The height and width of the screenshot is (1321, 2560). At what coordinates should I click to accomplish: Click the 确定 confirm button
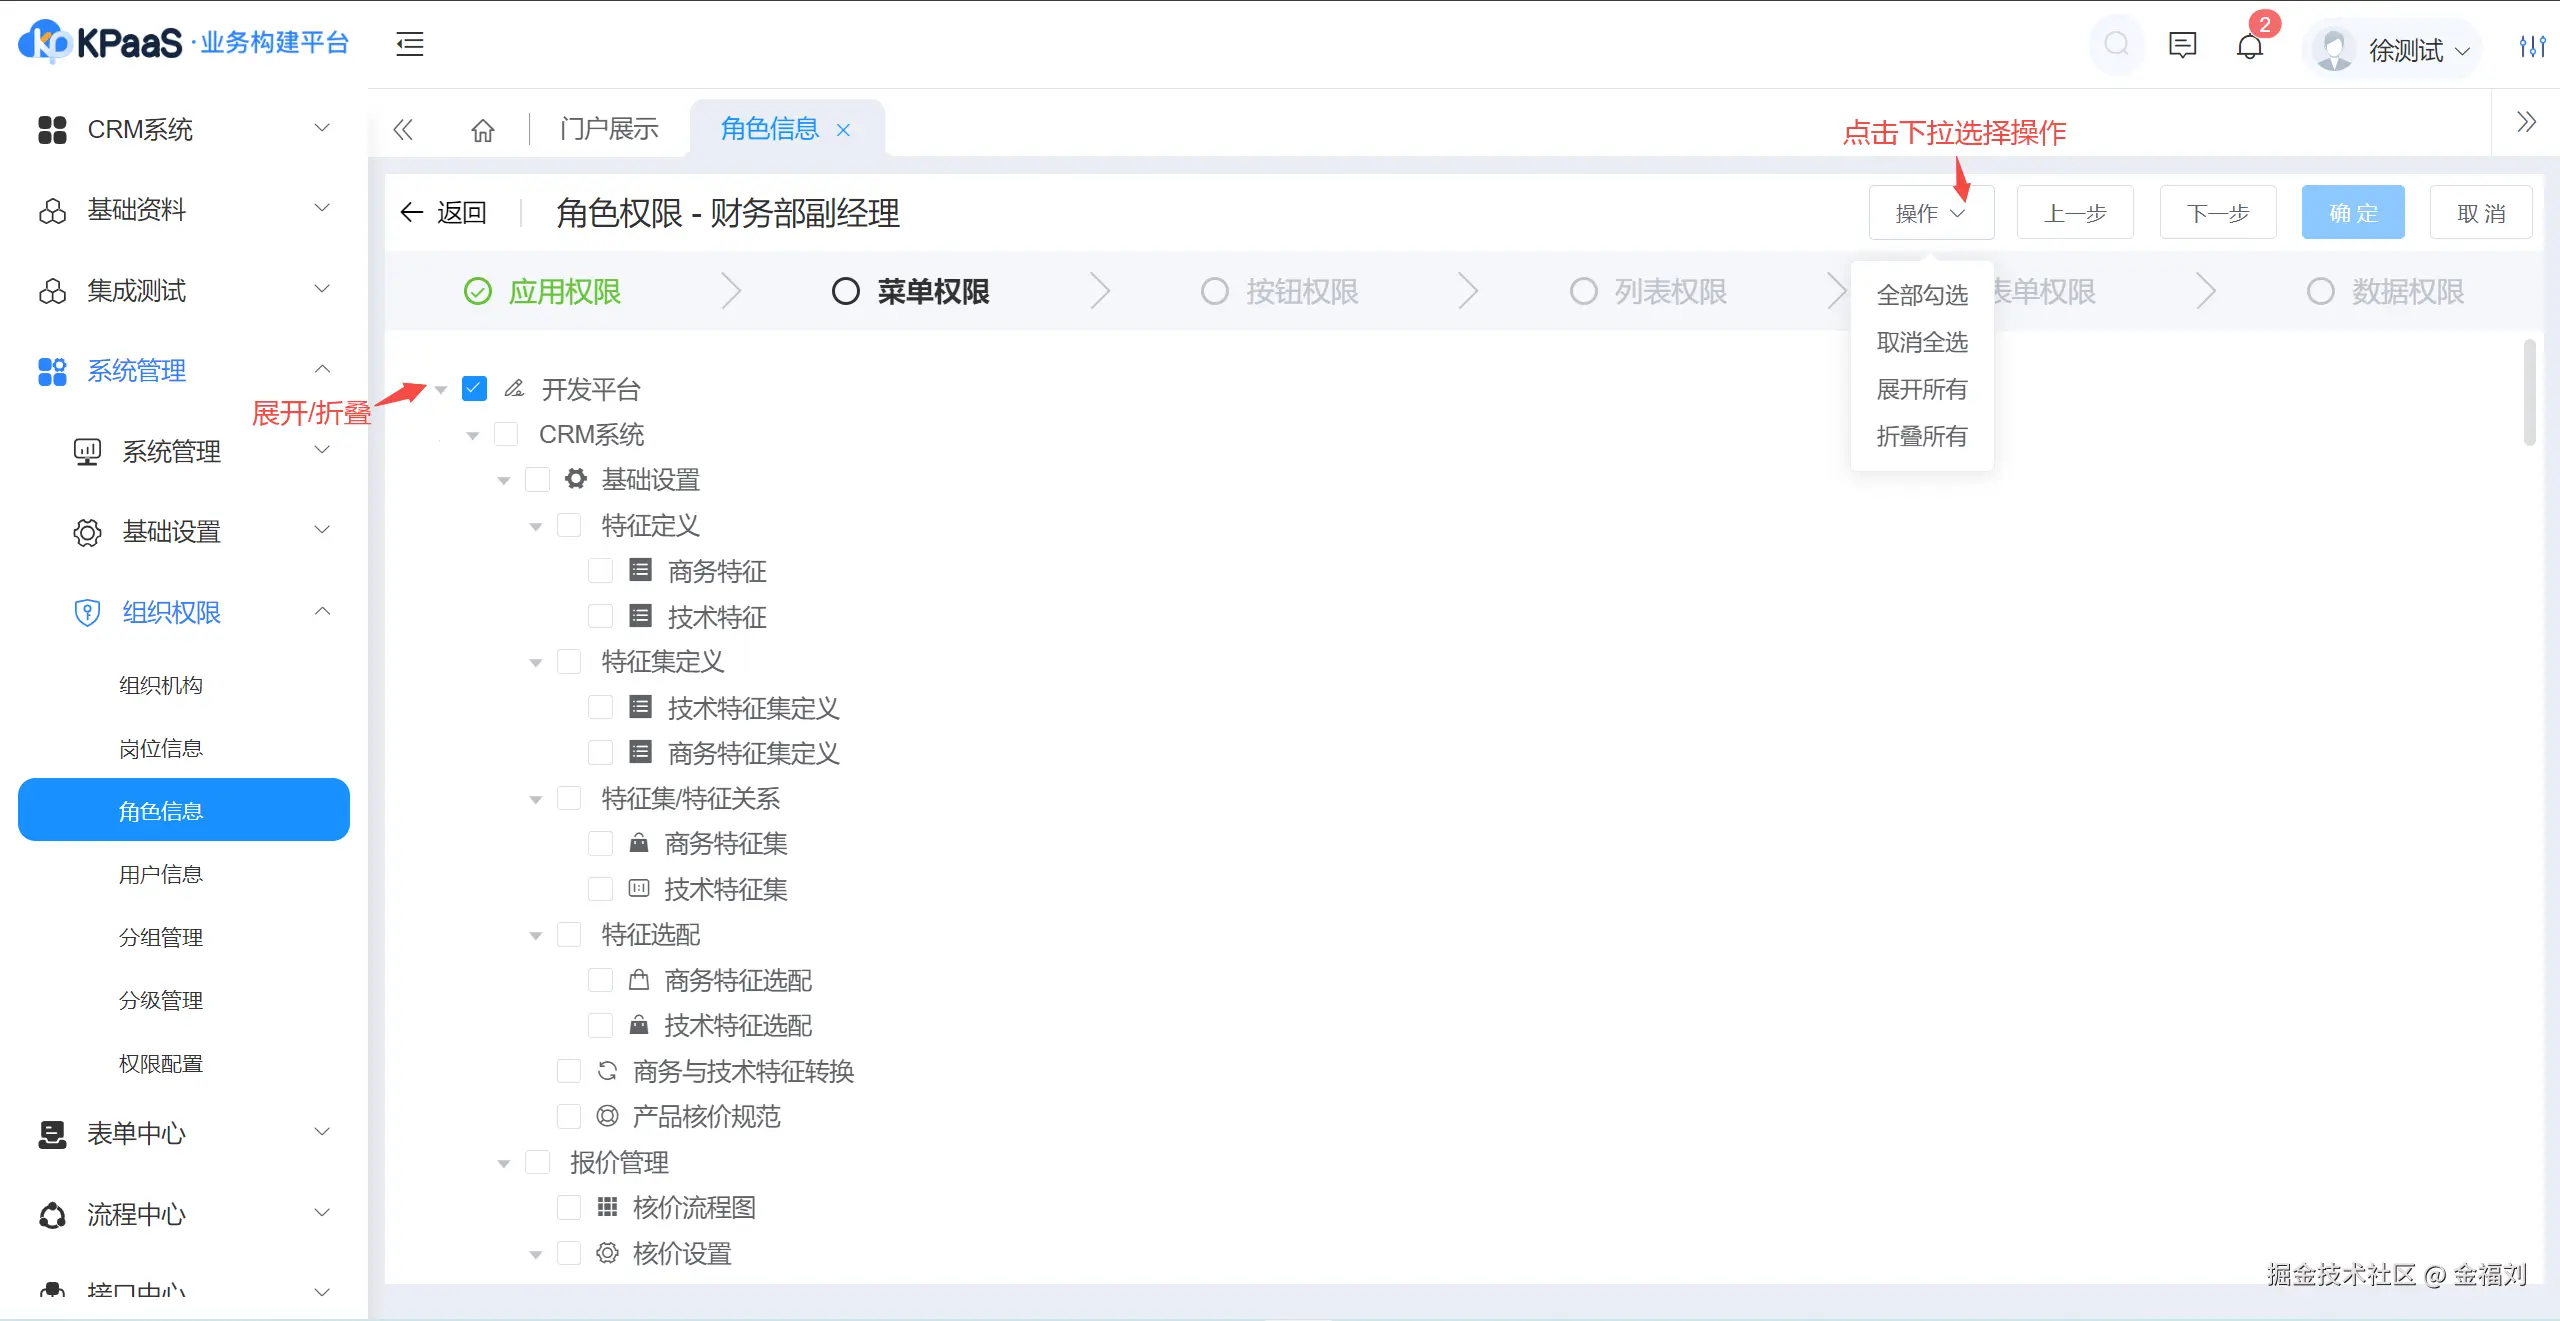(x=2352, y=212)
